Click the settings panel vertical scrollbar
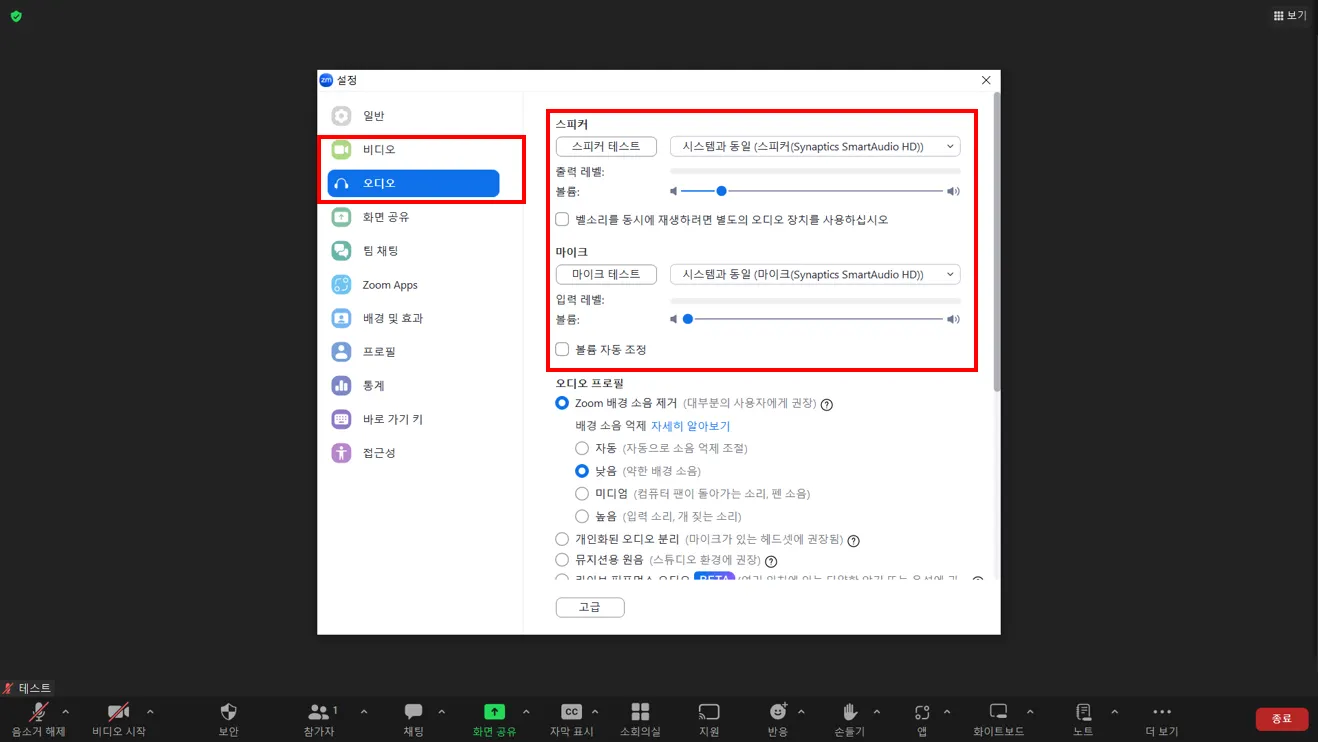This screenshot has height=742, width=1318. click(996, 241)
